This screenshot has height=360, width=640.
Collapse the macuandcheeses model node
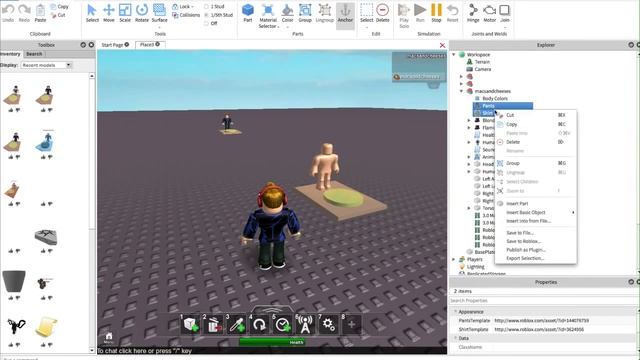coord(462,91)
